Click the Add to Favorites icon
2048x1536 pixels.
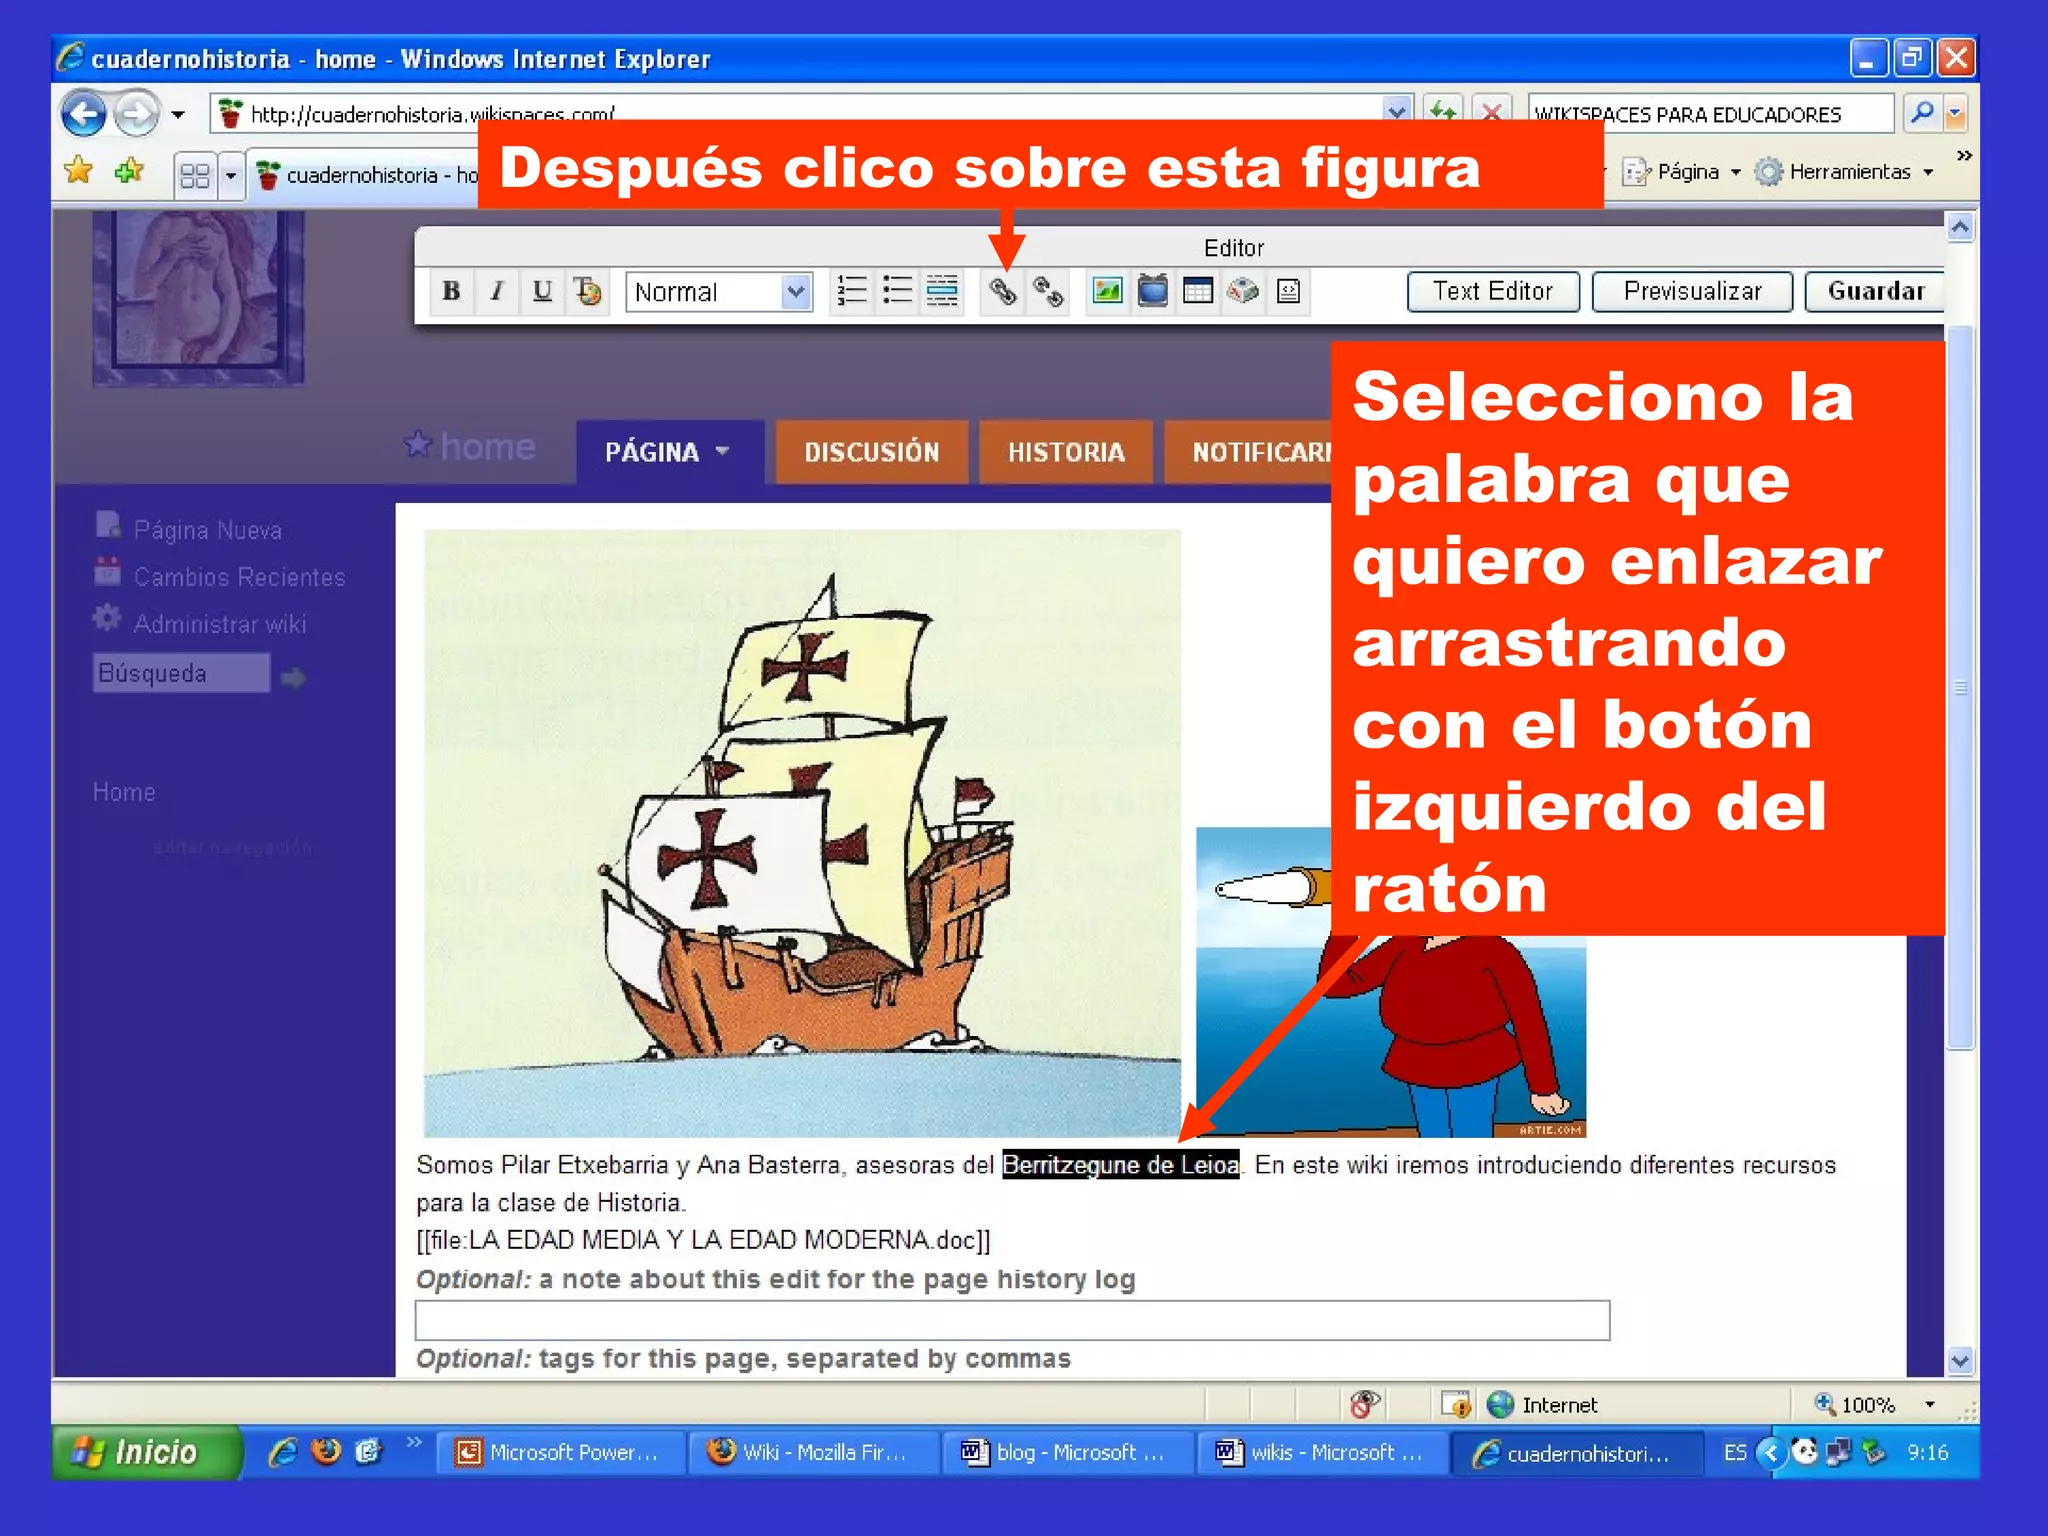click(129, 171)
